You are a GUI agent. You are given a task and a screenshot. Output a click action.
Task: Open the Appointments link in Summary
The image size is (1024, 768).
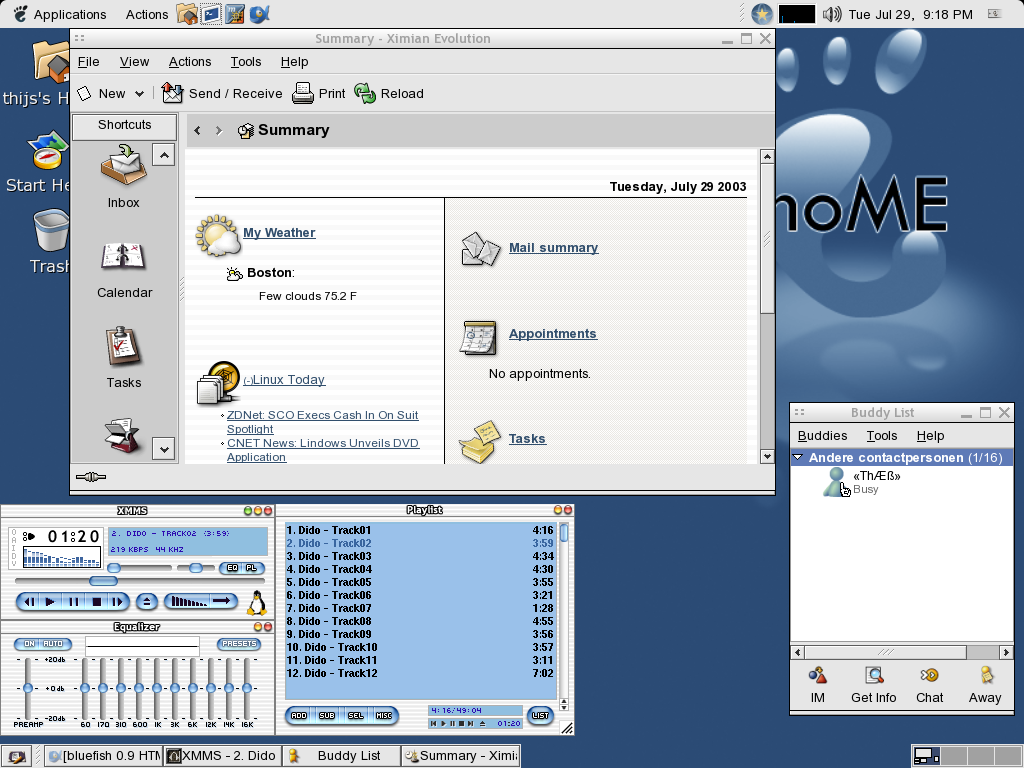coord(553,333)
